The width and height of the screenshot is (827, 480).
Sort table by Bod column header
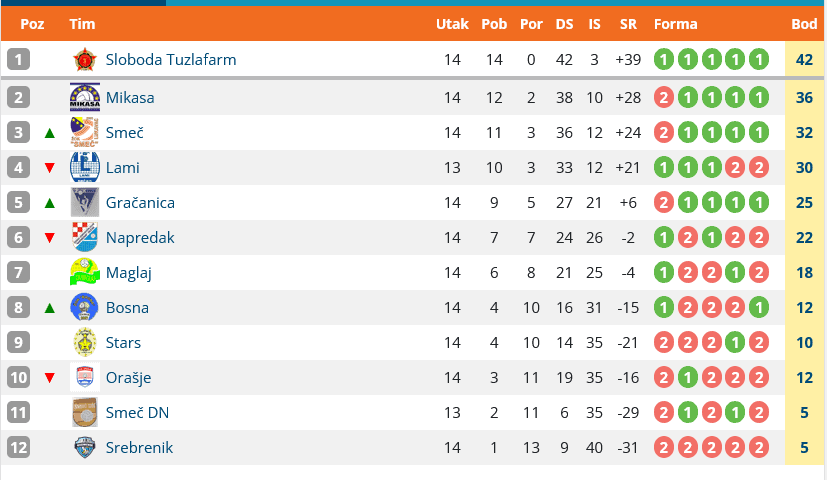click(x=804, y=24)
